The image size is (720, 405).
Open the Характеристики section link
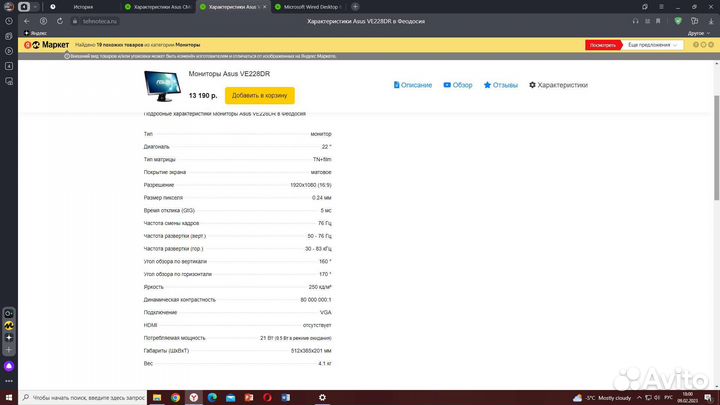click(x=558, y=85)
